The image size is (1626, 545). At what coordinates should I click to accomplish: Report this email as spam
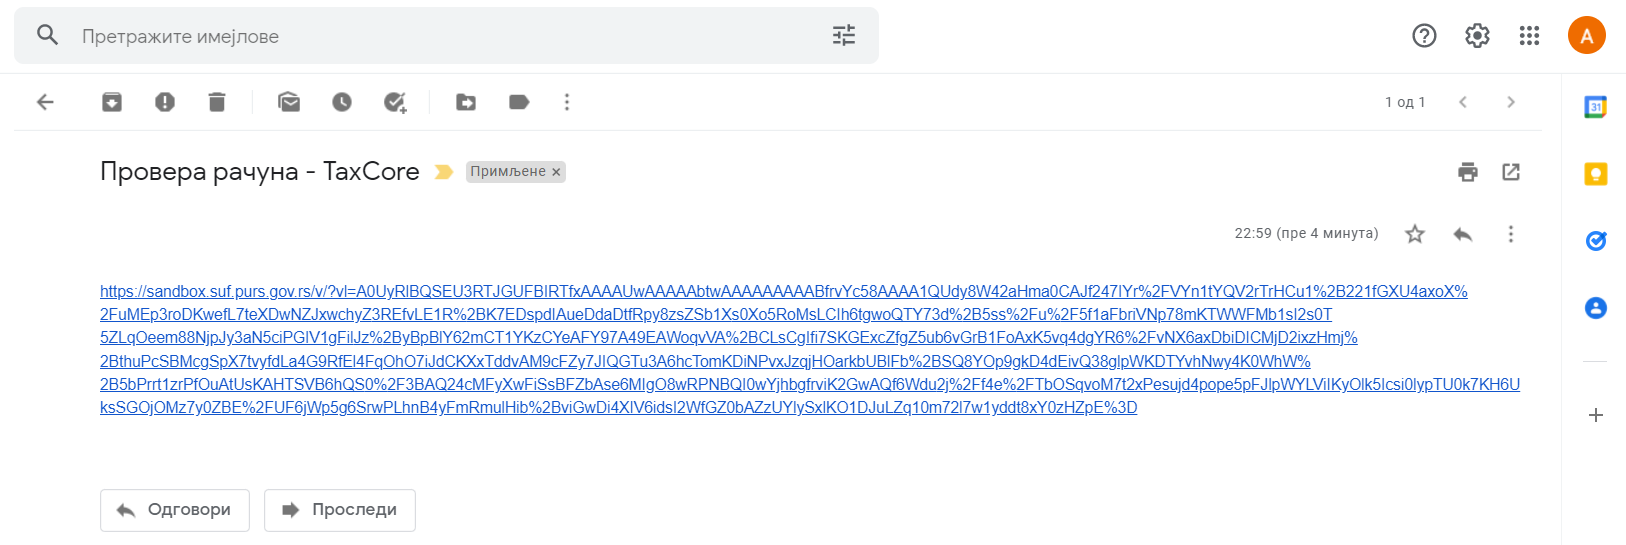click(165, 102)
